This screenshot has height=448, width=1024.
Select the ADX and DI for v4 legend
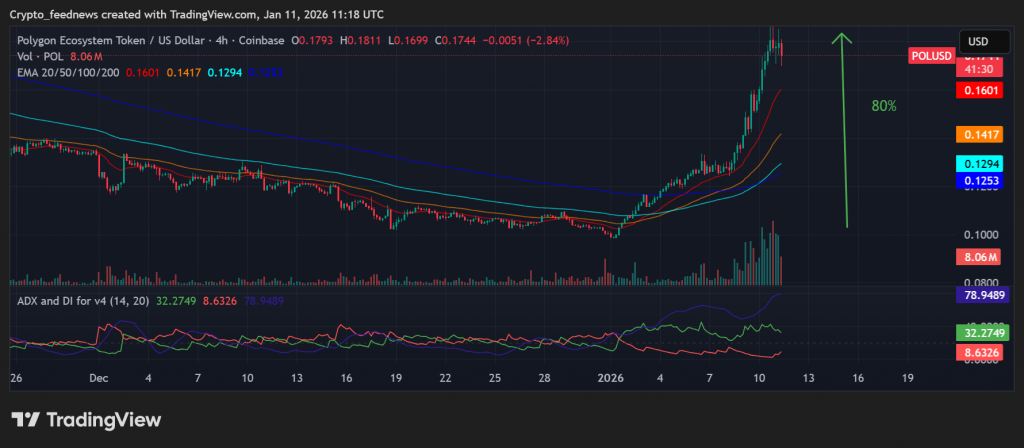coord(83,301)
